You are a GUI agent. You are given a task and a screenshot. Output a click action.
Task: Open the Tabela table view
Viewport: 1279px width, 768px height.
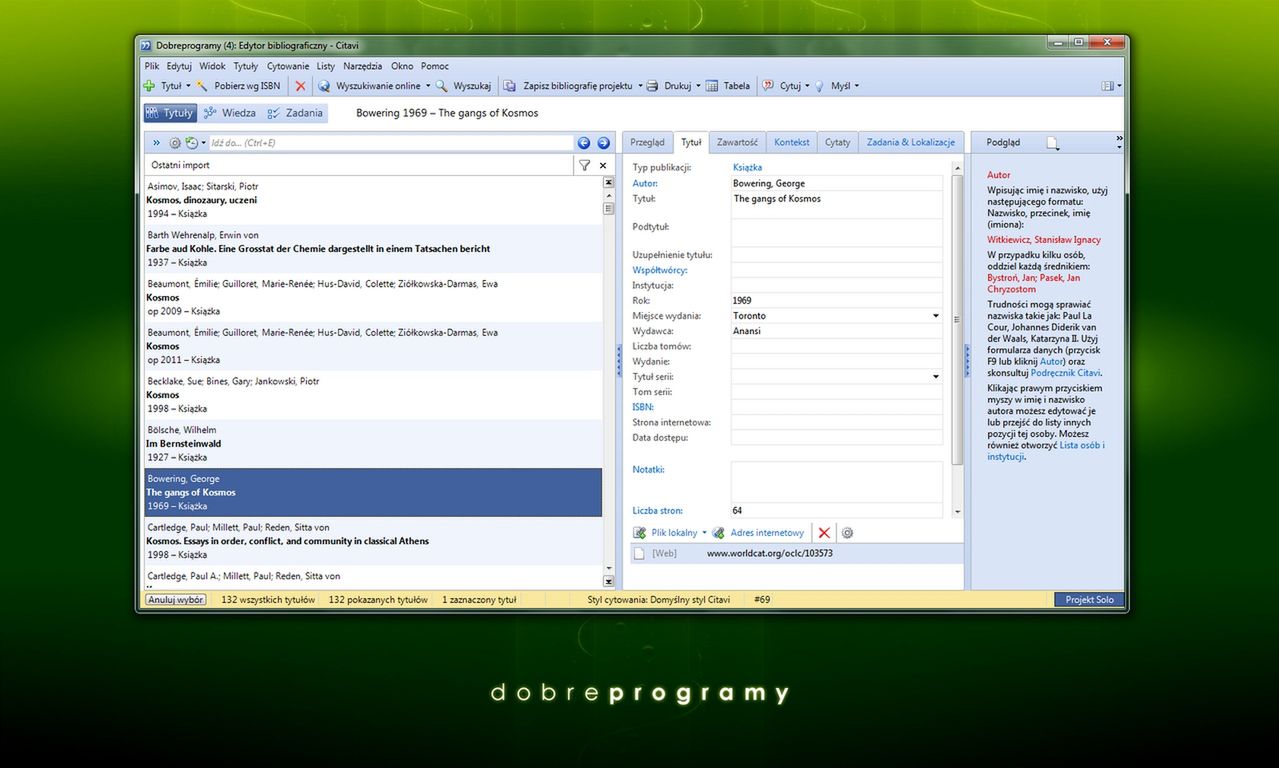tap(728, 86)
